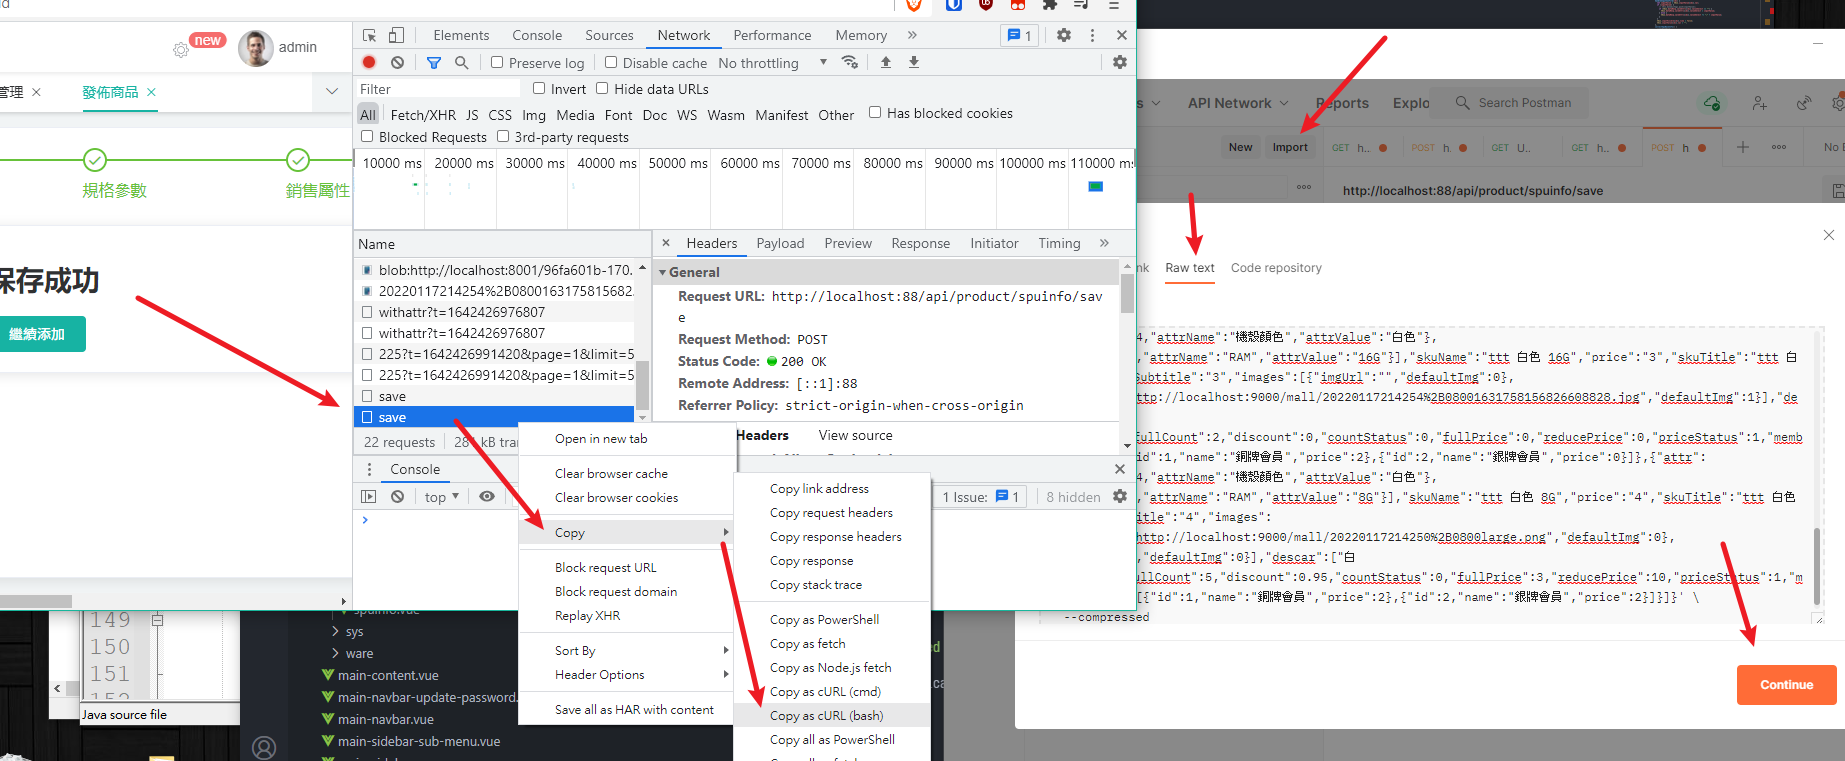Image resolution: width=1845 pixels, height=761 pixels.
Task: Enable Preserve log checkbox
Action: point(497,62)
